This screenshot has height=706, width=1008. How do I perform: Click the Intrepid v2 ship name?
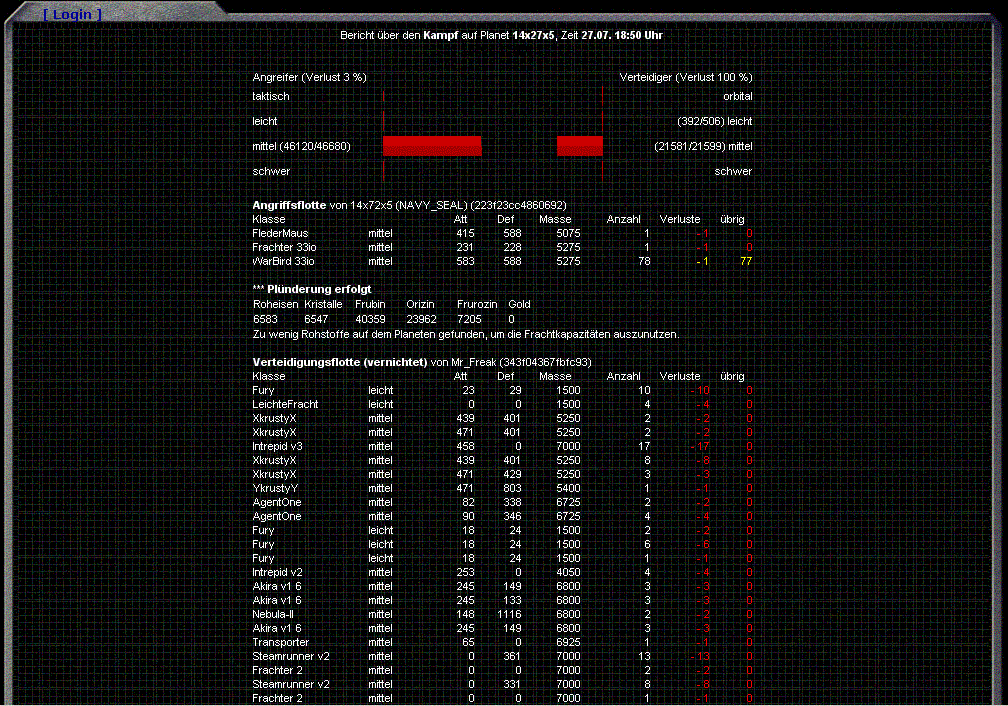[x=277, y=572]
